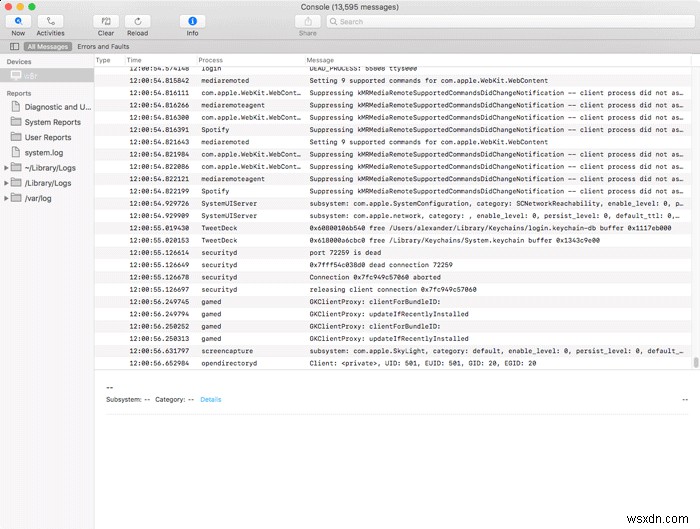Image resolution: width=700 pixels, height=529 pixels.
Task: Toggle the sidebar visibility button
Action: tap(14, 46)
